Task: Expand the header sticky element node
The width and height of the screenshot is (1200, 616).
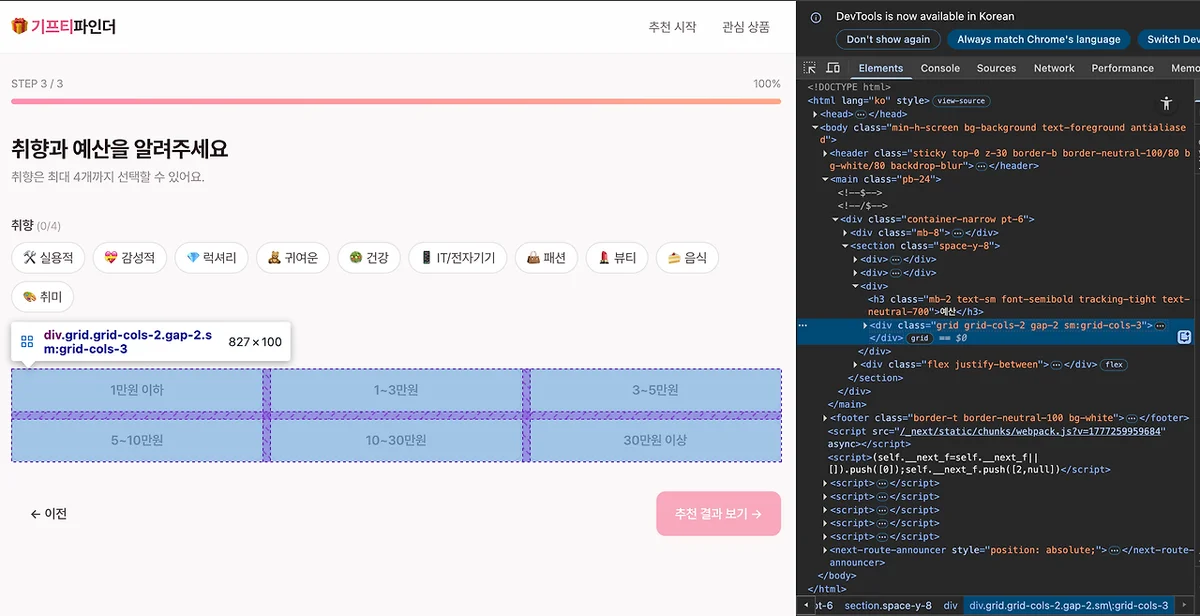Action: (826, 153)
